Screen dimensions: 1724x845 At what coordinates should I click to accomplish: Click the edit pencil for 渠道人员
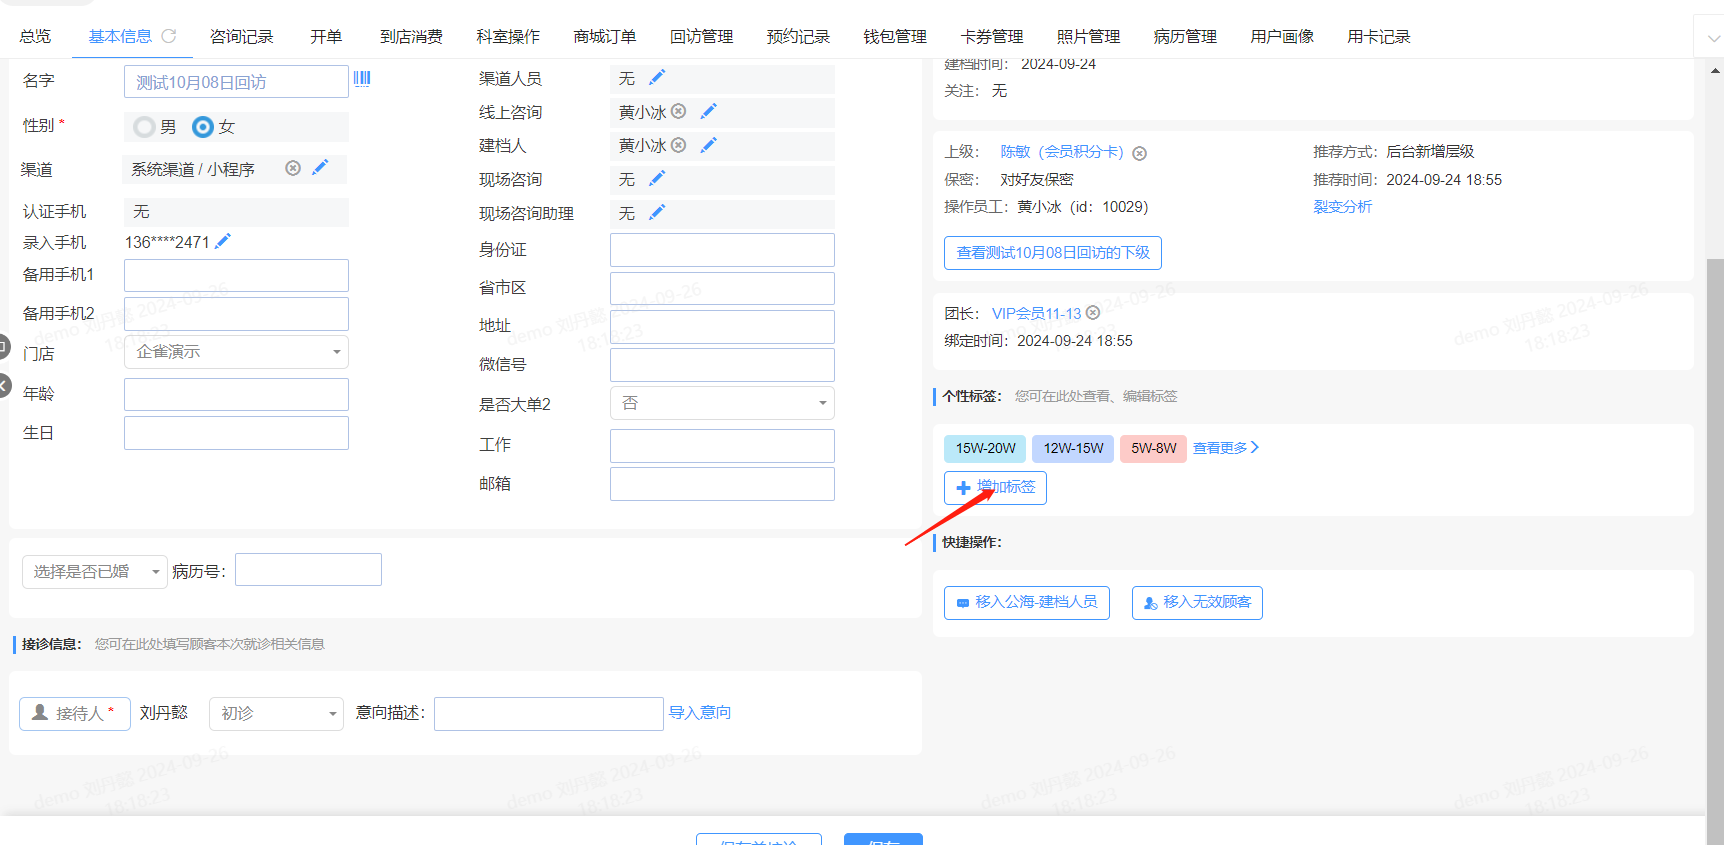657,78
